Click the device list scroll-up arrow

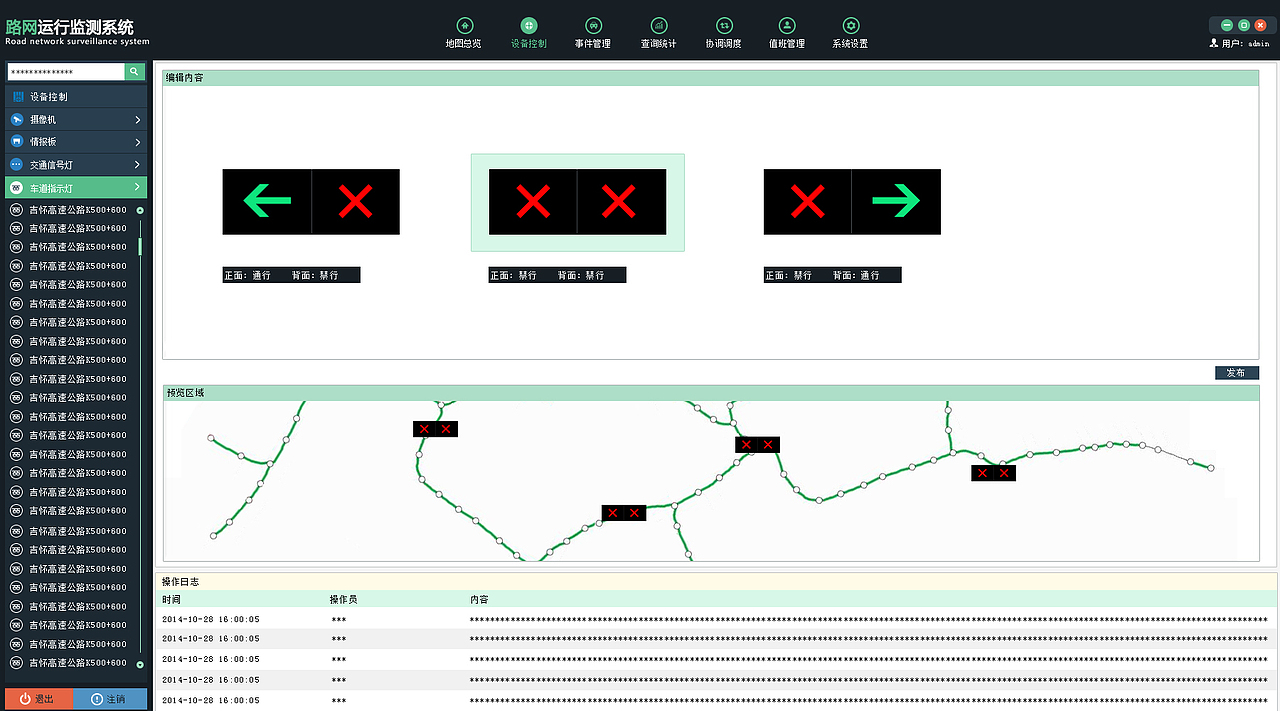click(x=140, y=210)
